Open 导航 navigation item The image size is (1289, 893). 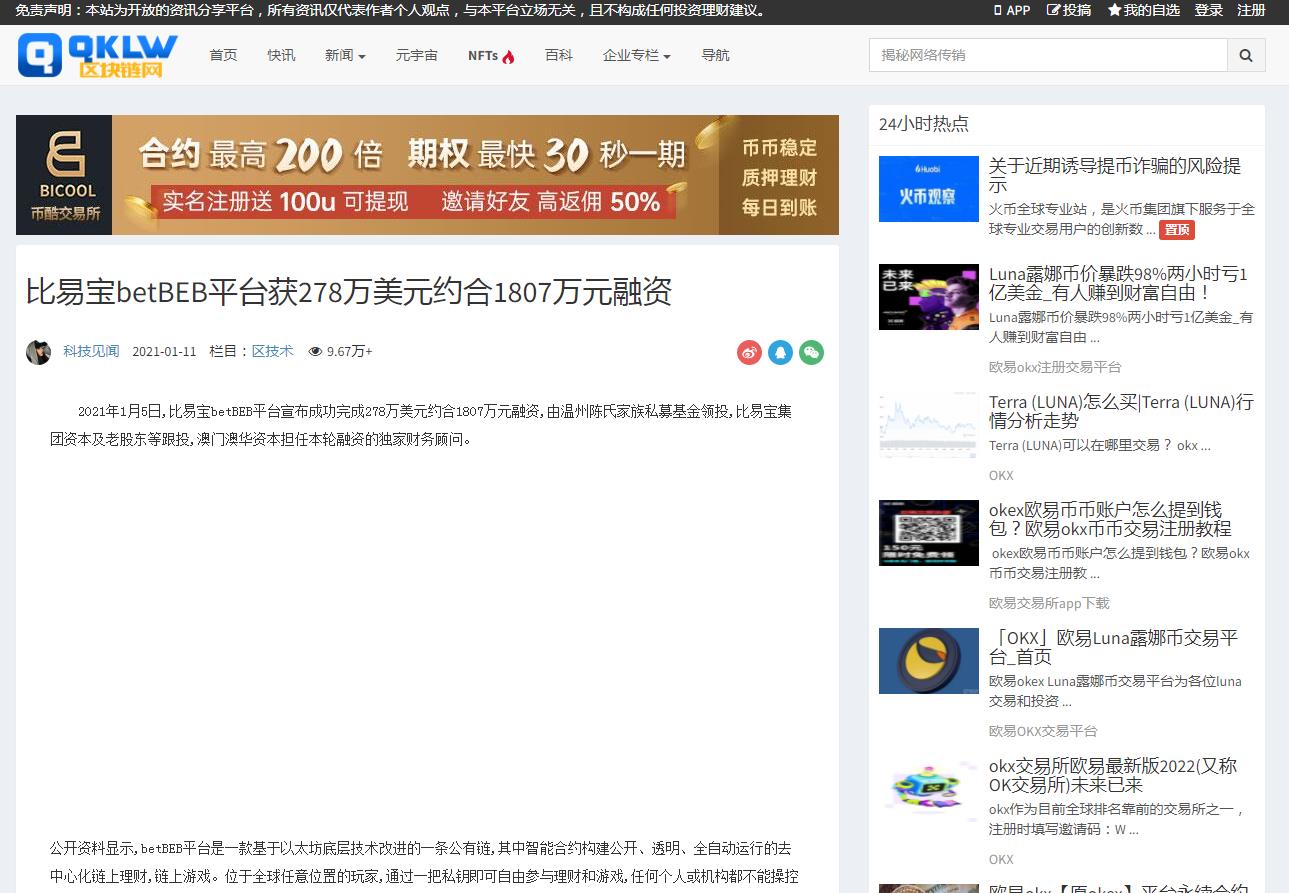click(715, 55)
